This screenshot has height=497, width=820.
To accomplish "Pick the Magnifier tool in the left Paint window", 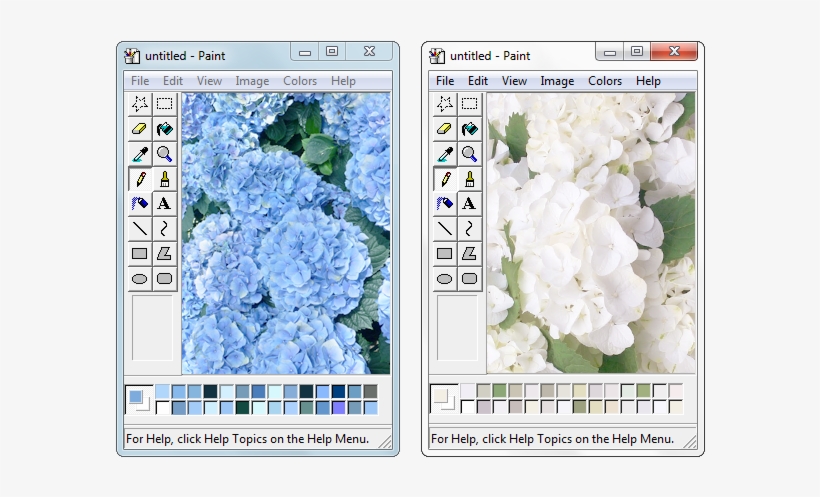I will pos(164,154).
